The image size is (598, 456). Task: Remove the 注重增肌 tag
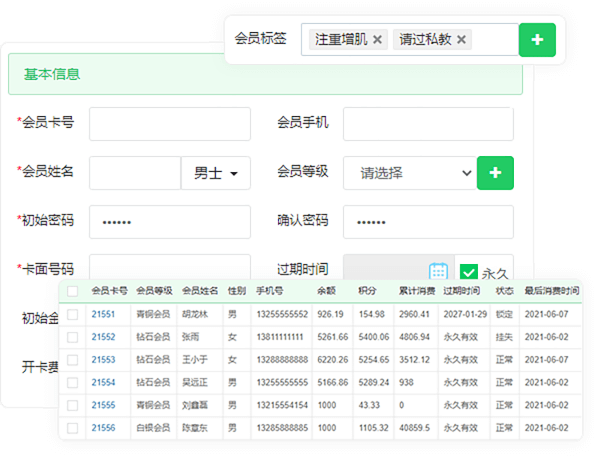(x=377, y=40)
